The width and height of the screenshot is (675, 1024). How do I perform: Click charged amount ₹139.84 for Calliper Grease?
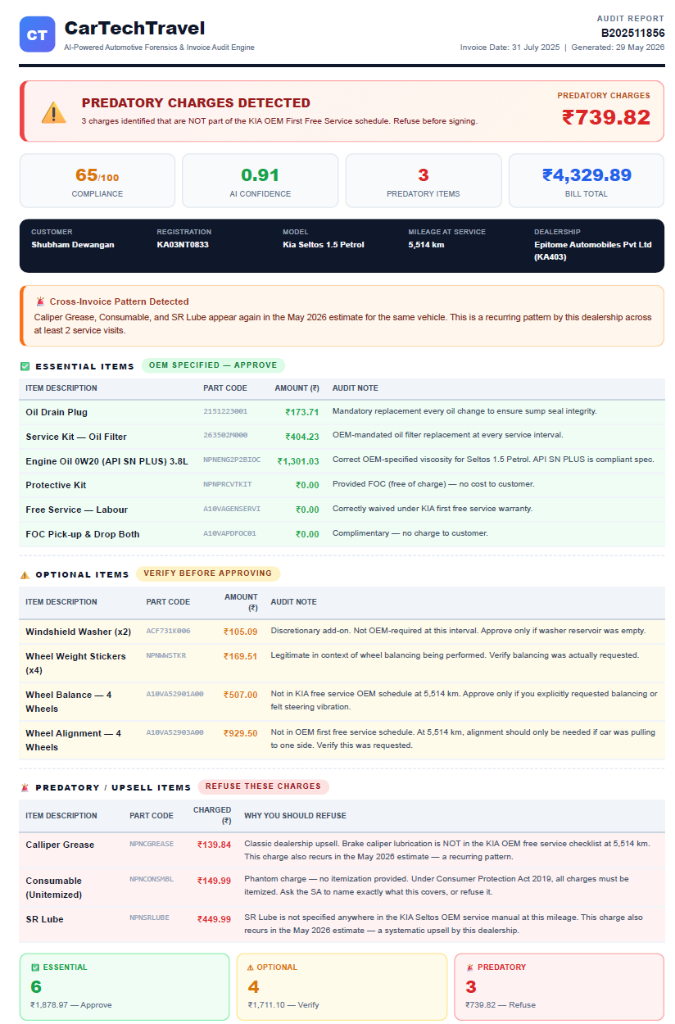pos(214,845)
